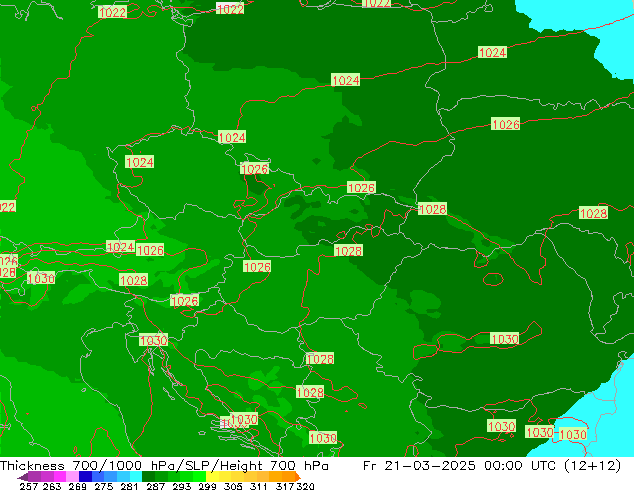Select the legend value 269

(x=77, y=486)
